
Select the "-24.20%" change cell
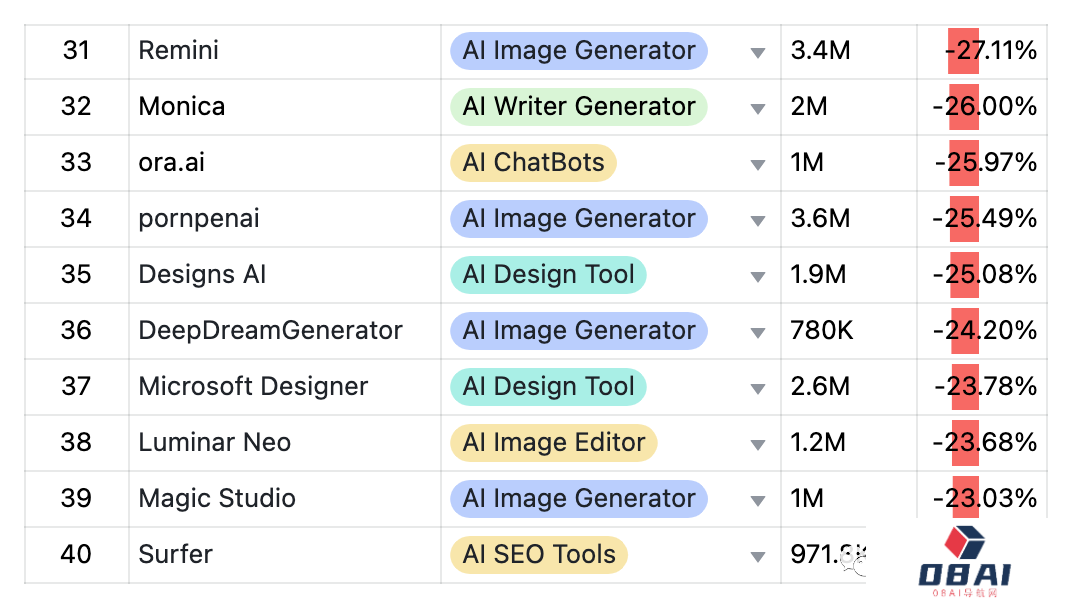click(982, 332)
